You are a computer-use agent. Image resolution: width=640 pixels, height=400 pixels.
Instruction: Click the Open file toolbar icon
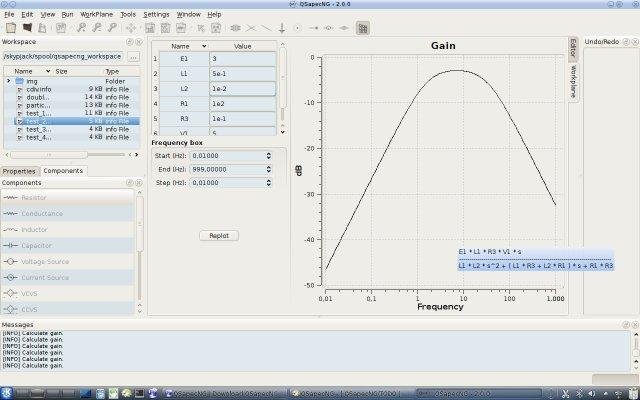[27, 28]
